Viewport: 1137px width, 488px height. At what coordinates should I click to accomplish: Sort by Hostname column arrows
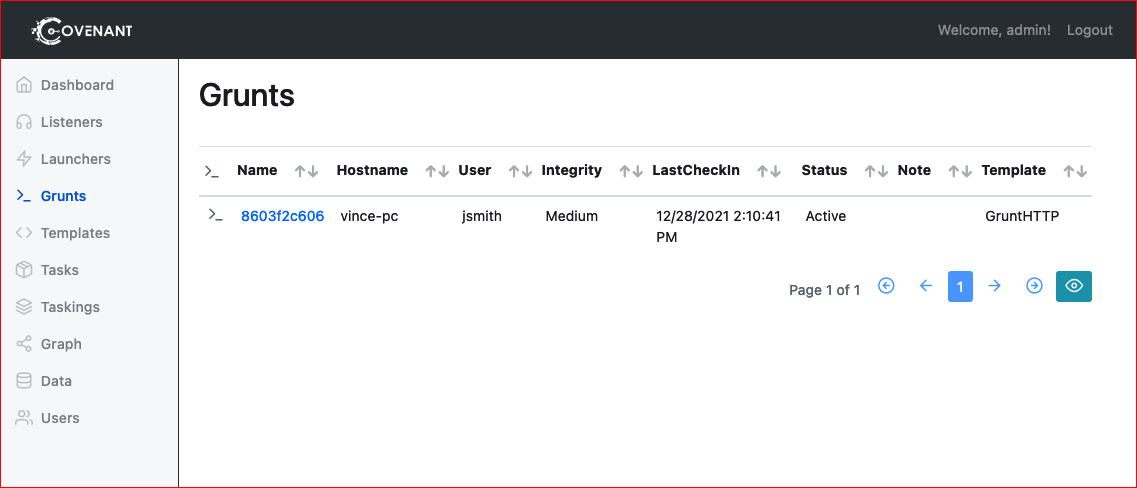click(x=437, y=171)
